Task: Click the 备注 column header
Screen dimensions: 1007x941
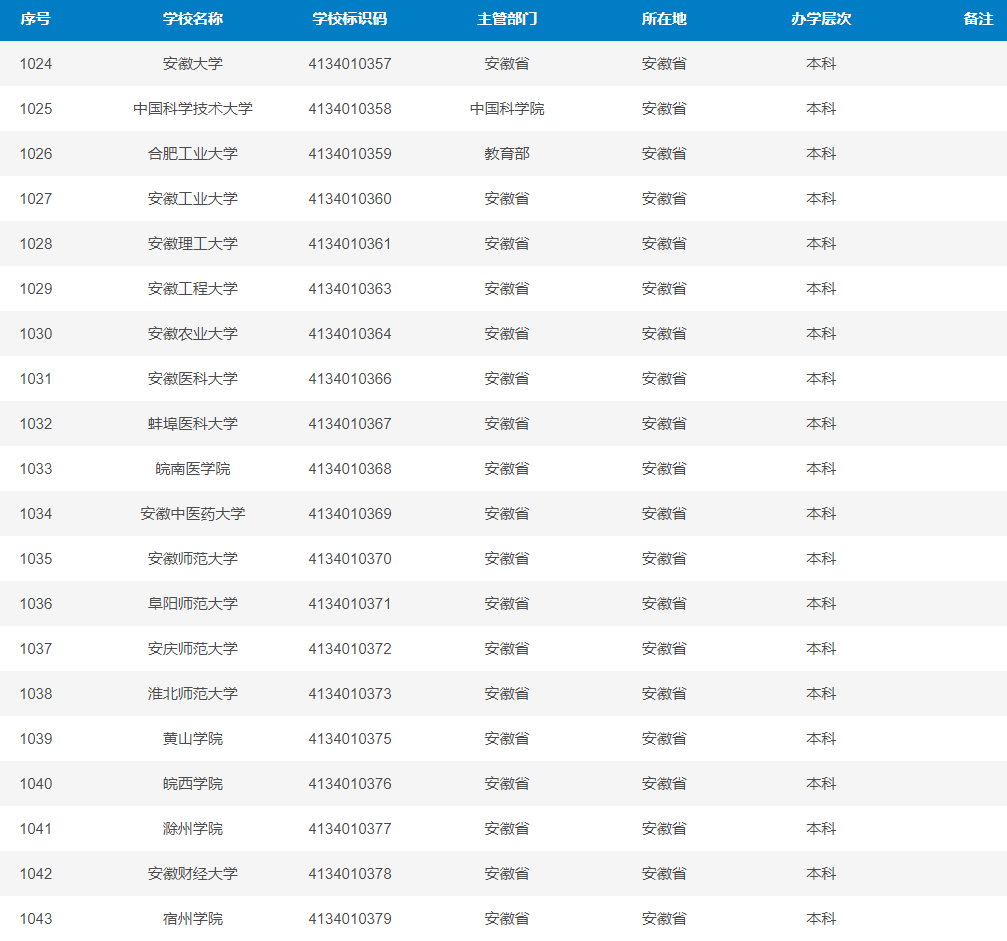Action: click(x=978, y=19)
